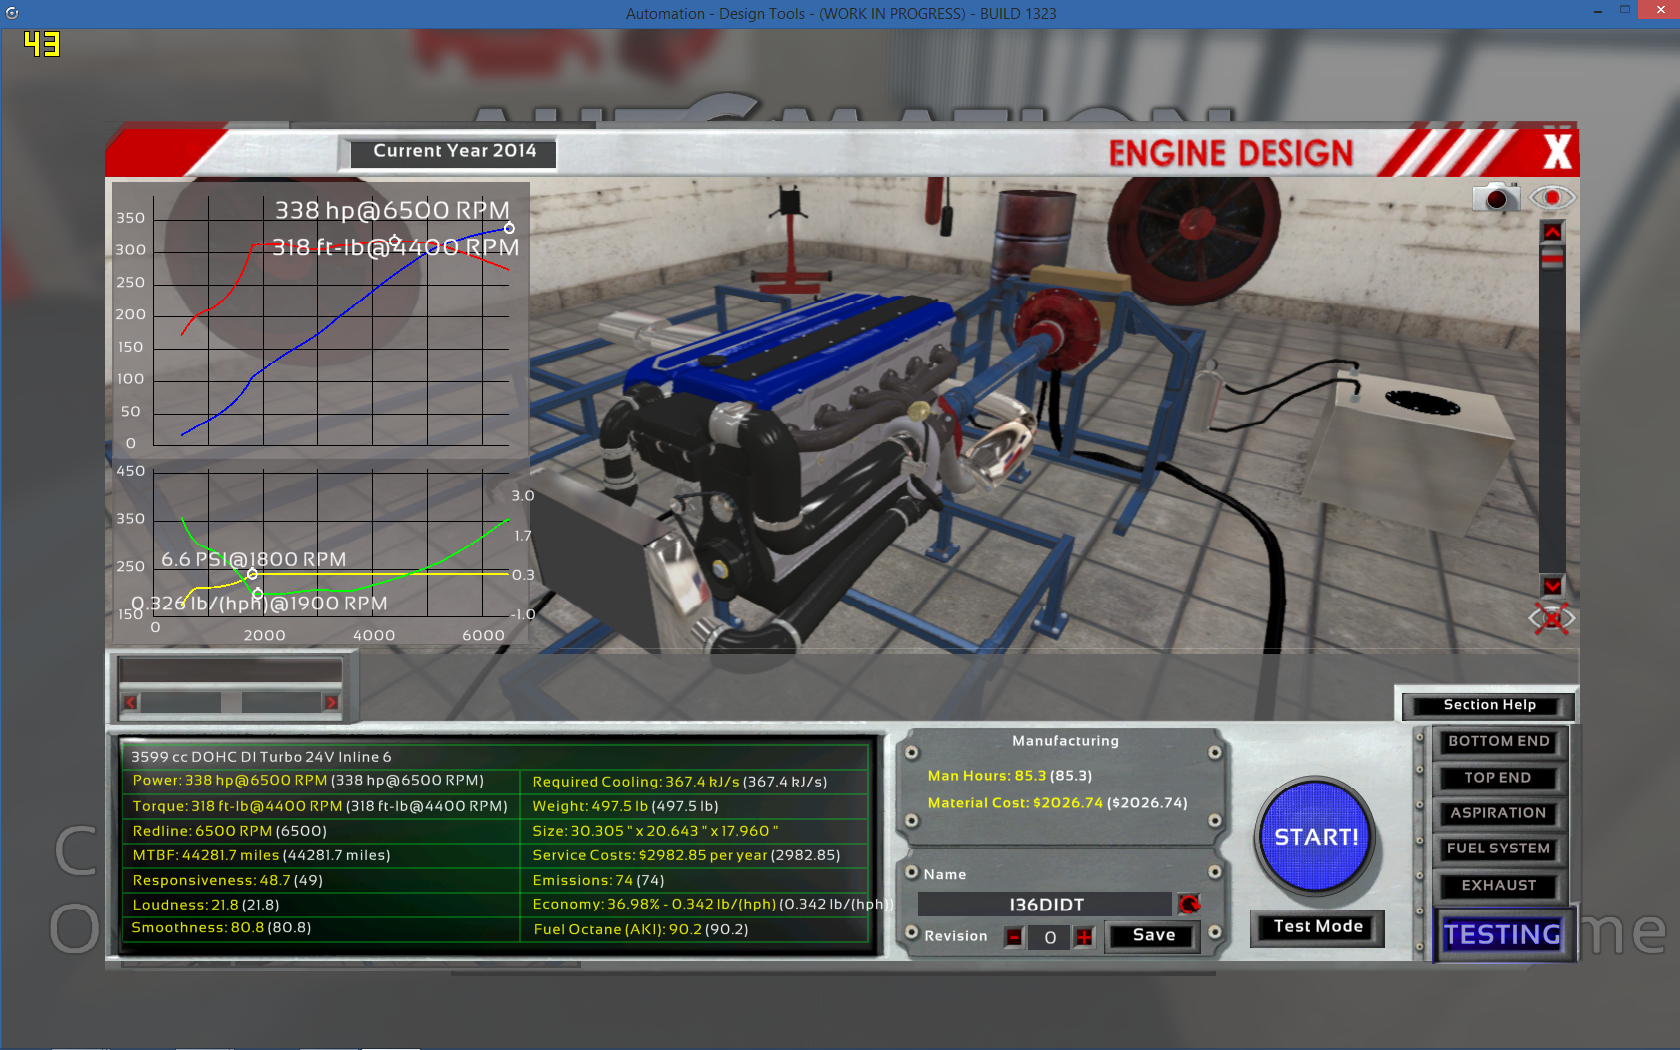The height and width of the screenshot is (1050, 1680).
Task: Click the camera screenshot icon
Action: point(1495,198)
